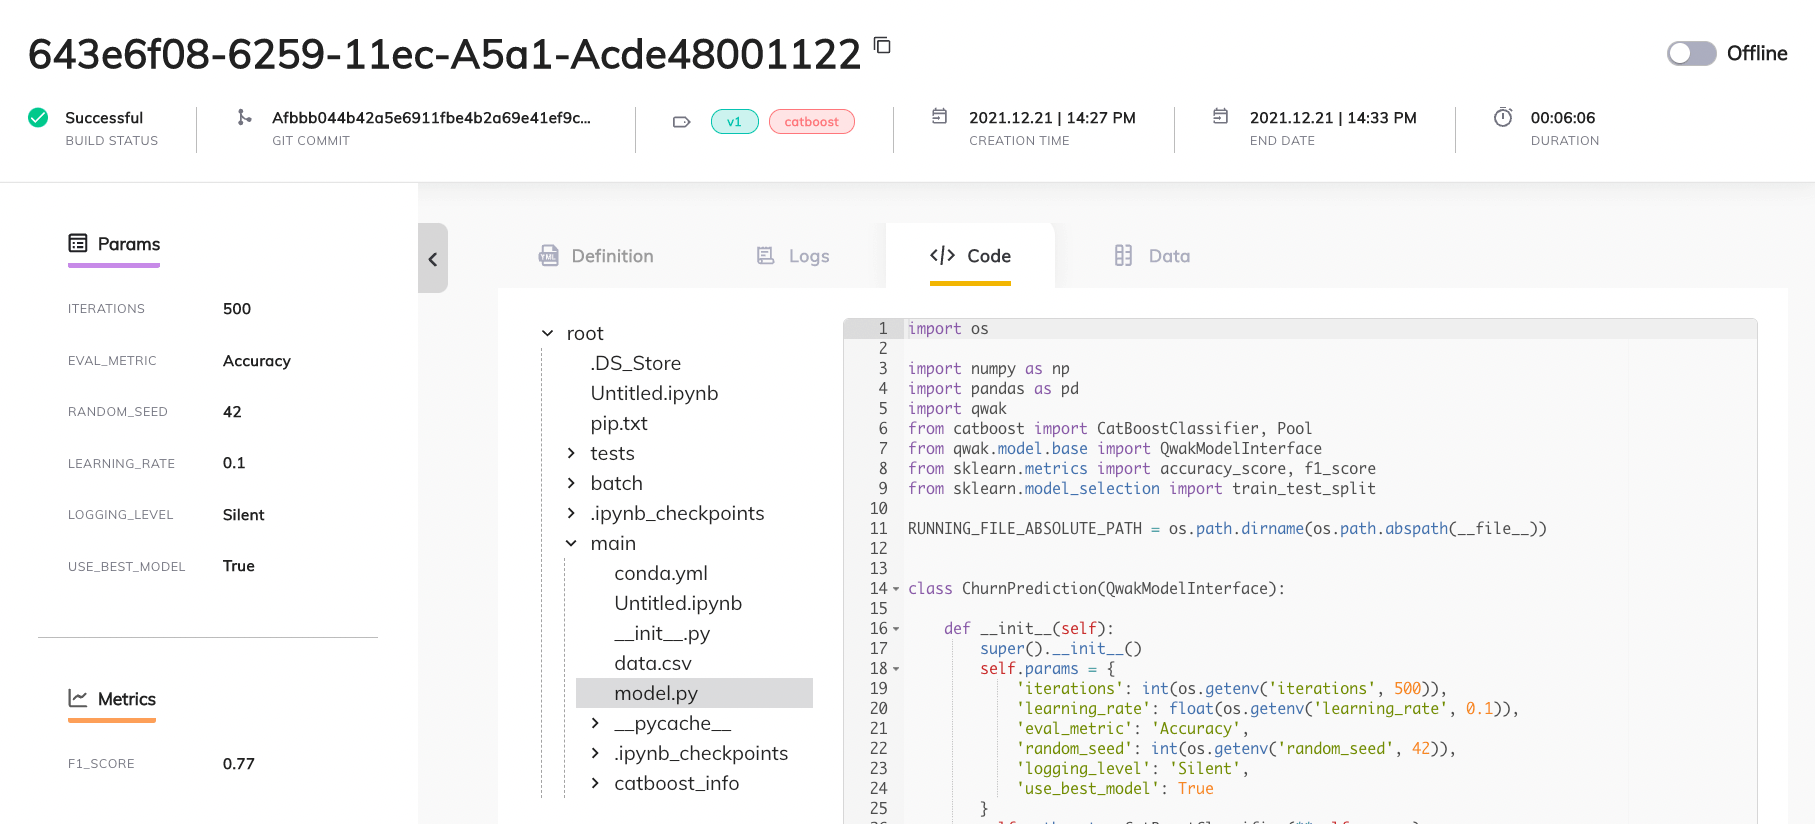Screen dimensions: 1815x824
Task: Click the USE_BEST_MODEL value True
Action: click(239, 566)
